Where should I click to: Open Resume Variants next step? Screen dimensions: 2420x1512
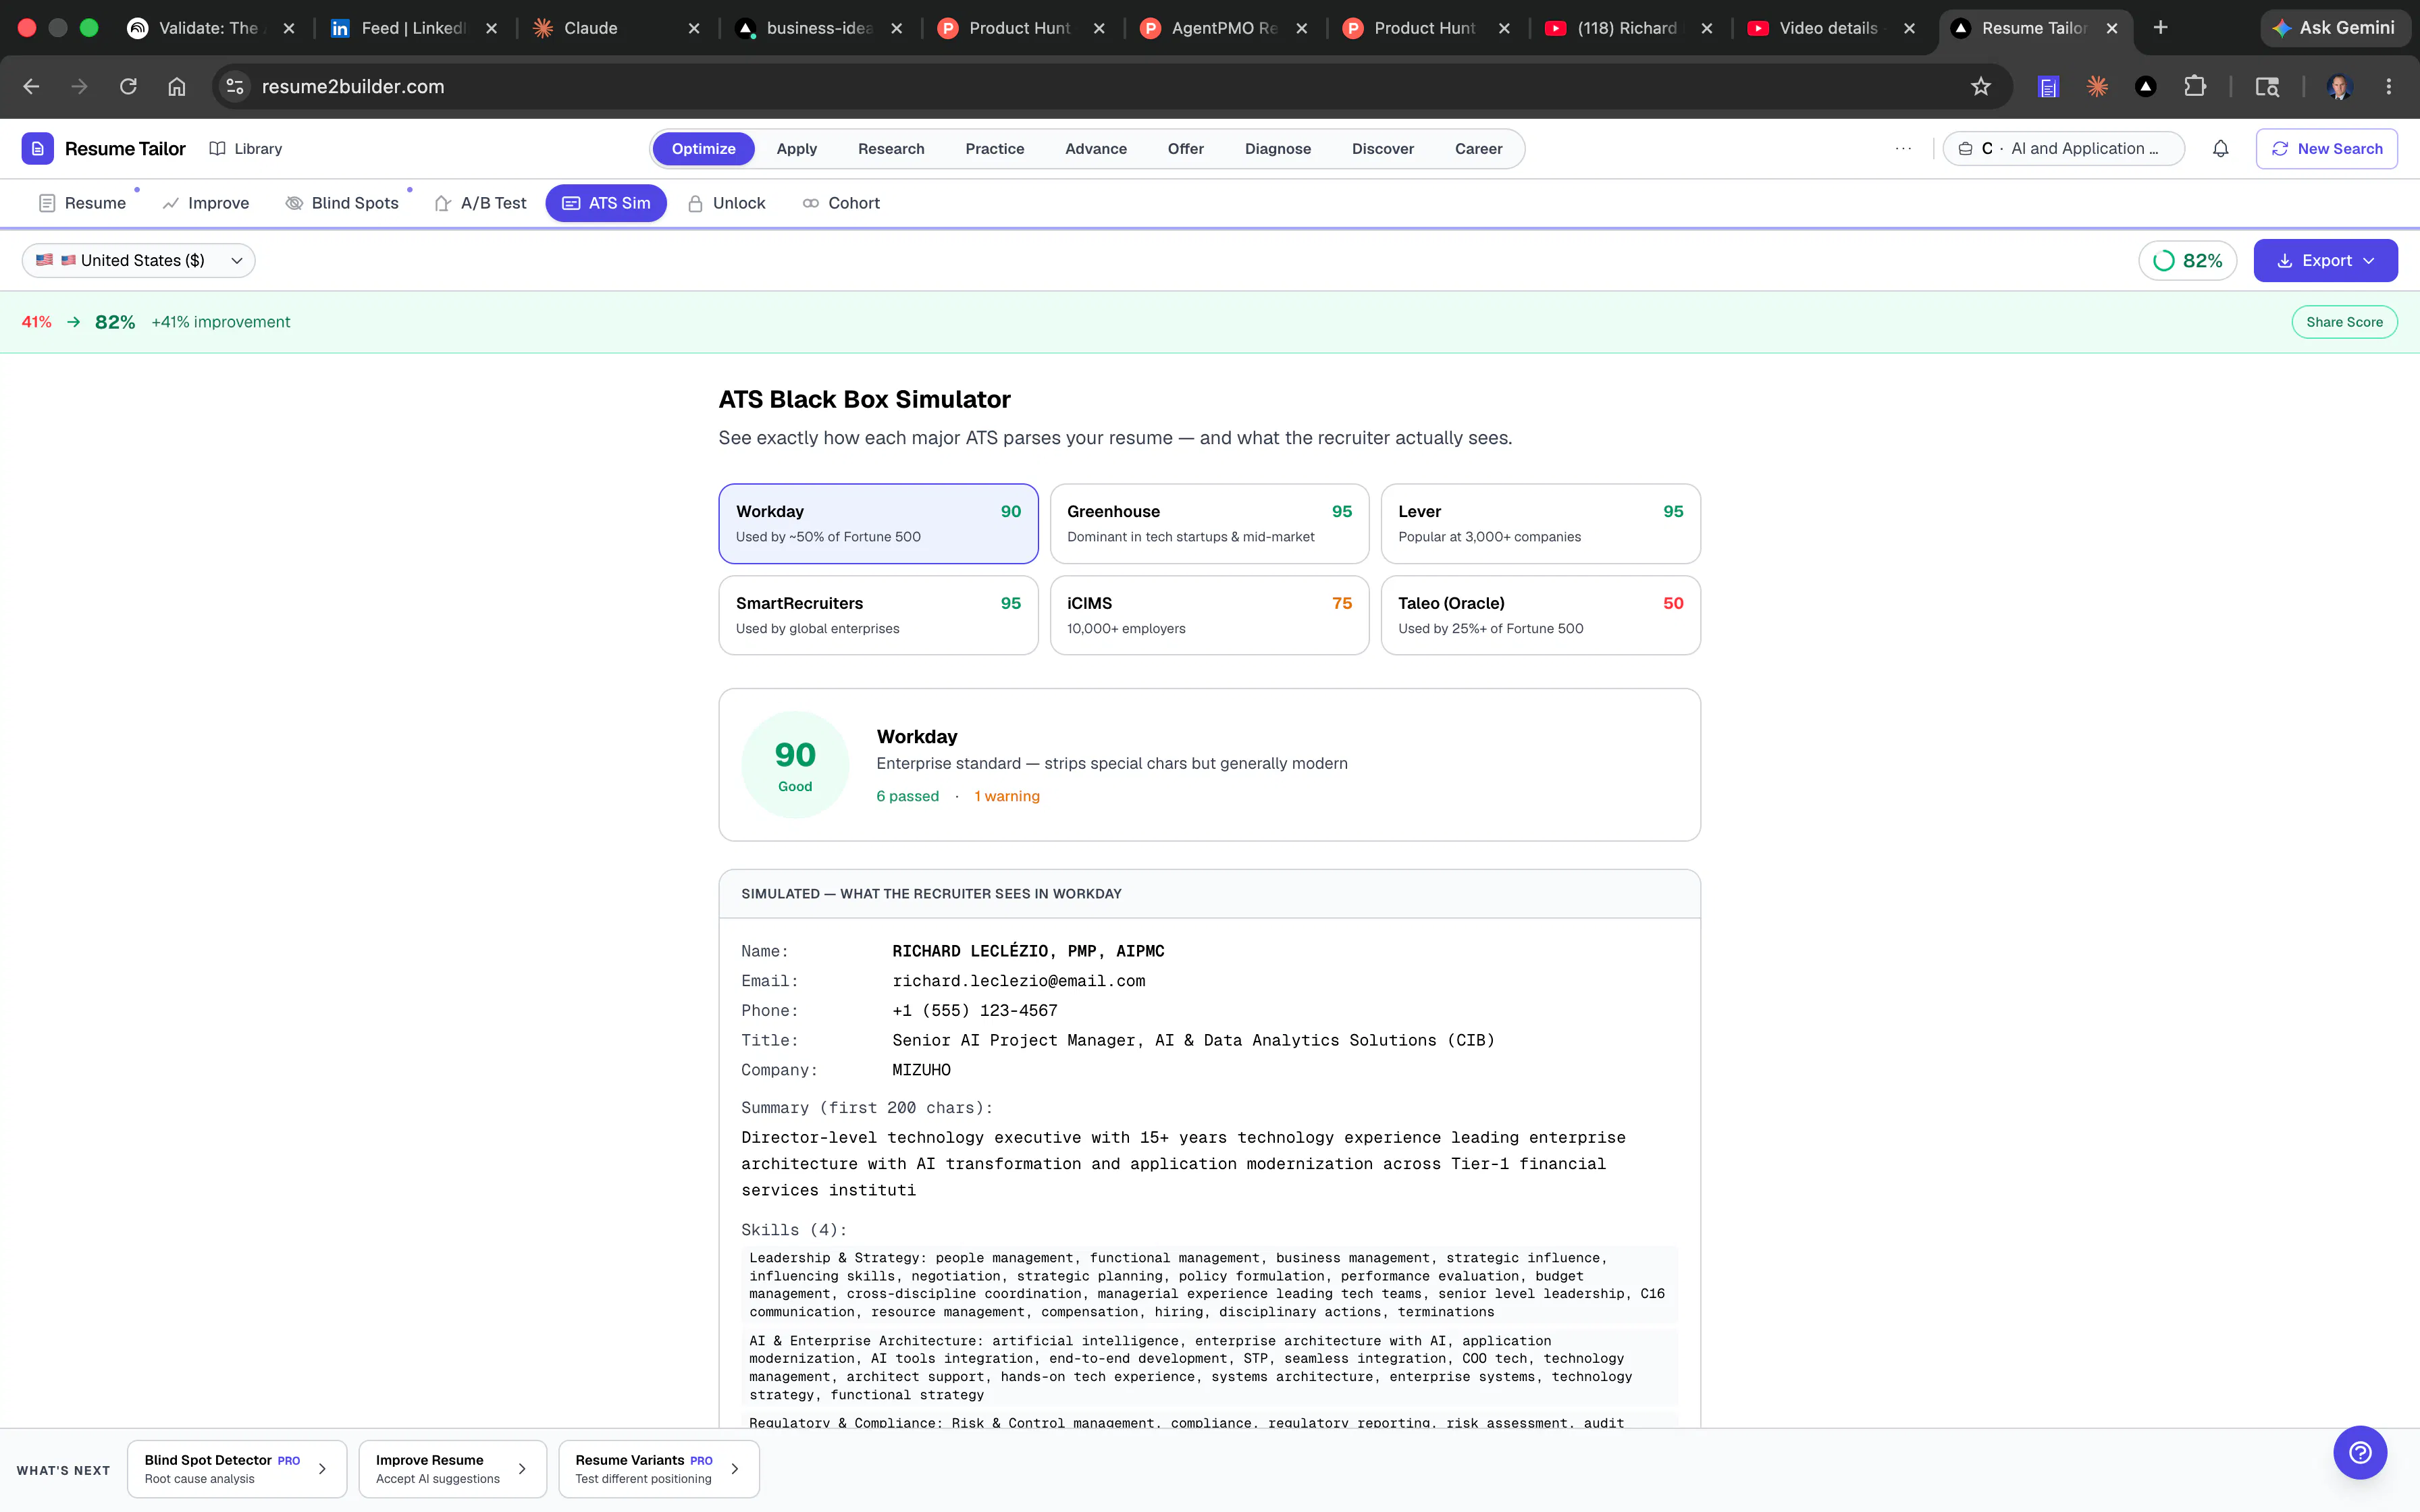(x=658, y=1468)
